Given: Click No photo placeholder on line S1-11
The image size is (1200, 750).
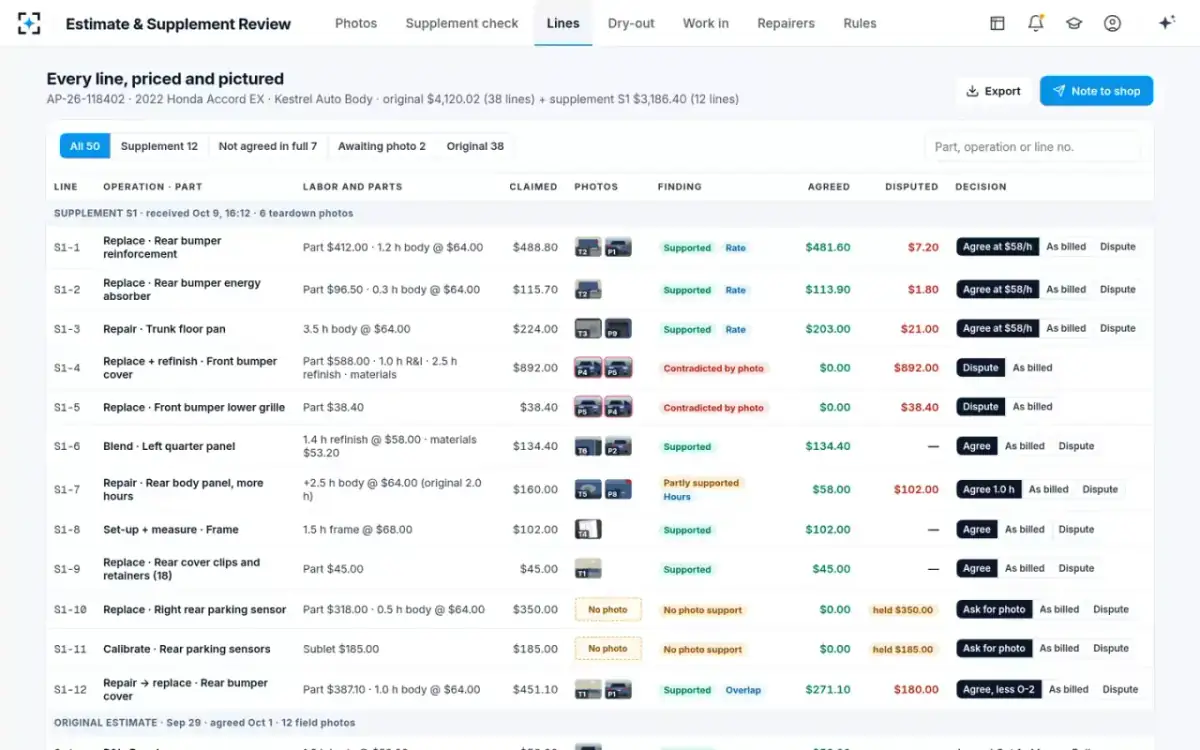Looking at the screenshot, I should click(608, 648).
